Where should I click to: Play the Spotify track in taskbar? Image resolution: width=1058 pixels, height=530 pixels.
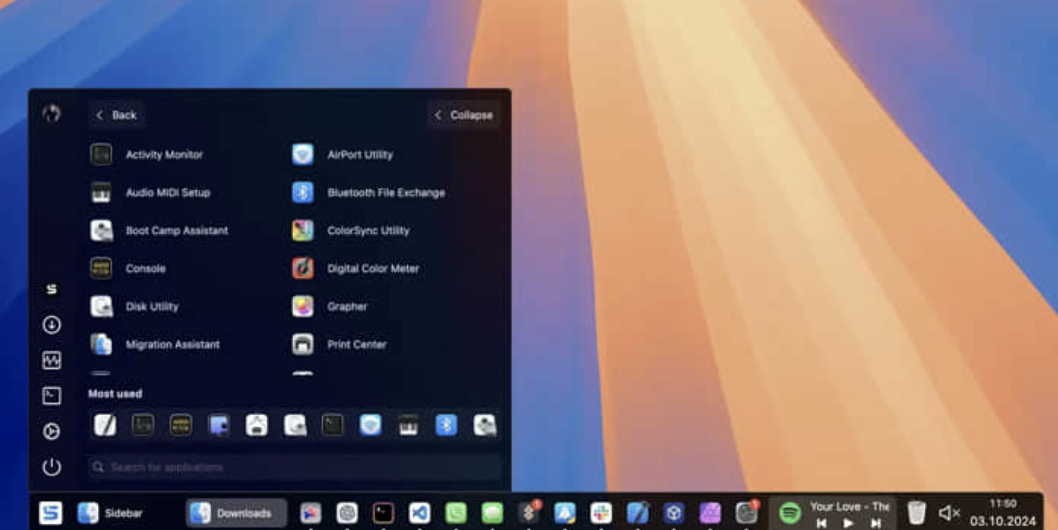click(x=848, y=523)
